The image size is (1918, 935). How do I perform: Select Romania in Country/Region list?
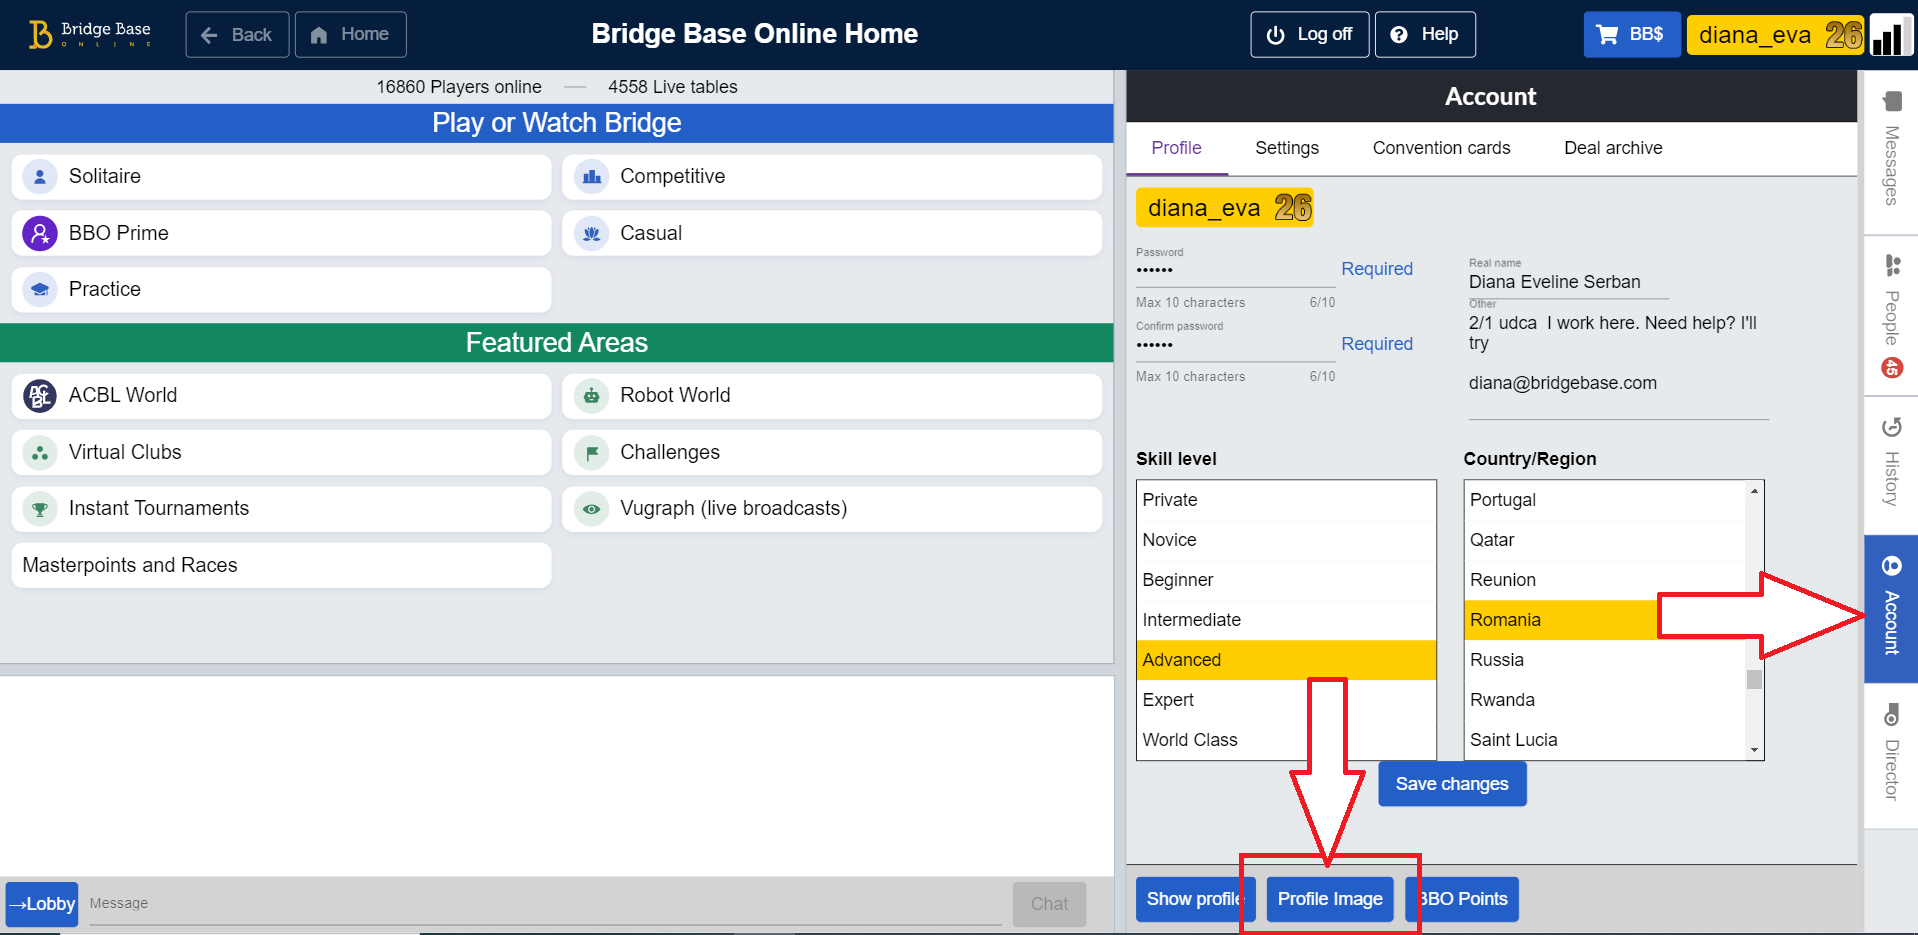[x=1605, y=620]
